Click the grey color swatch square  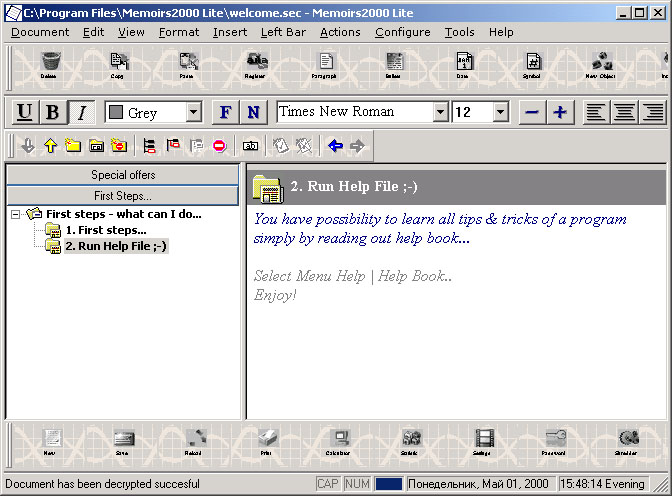pos(116,112)
